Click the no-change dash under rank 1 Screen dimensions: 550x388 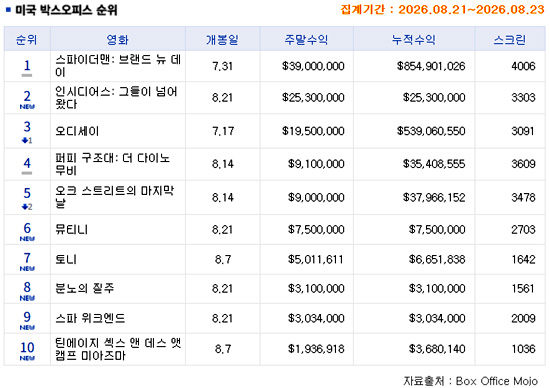tap(27, 75)
